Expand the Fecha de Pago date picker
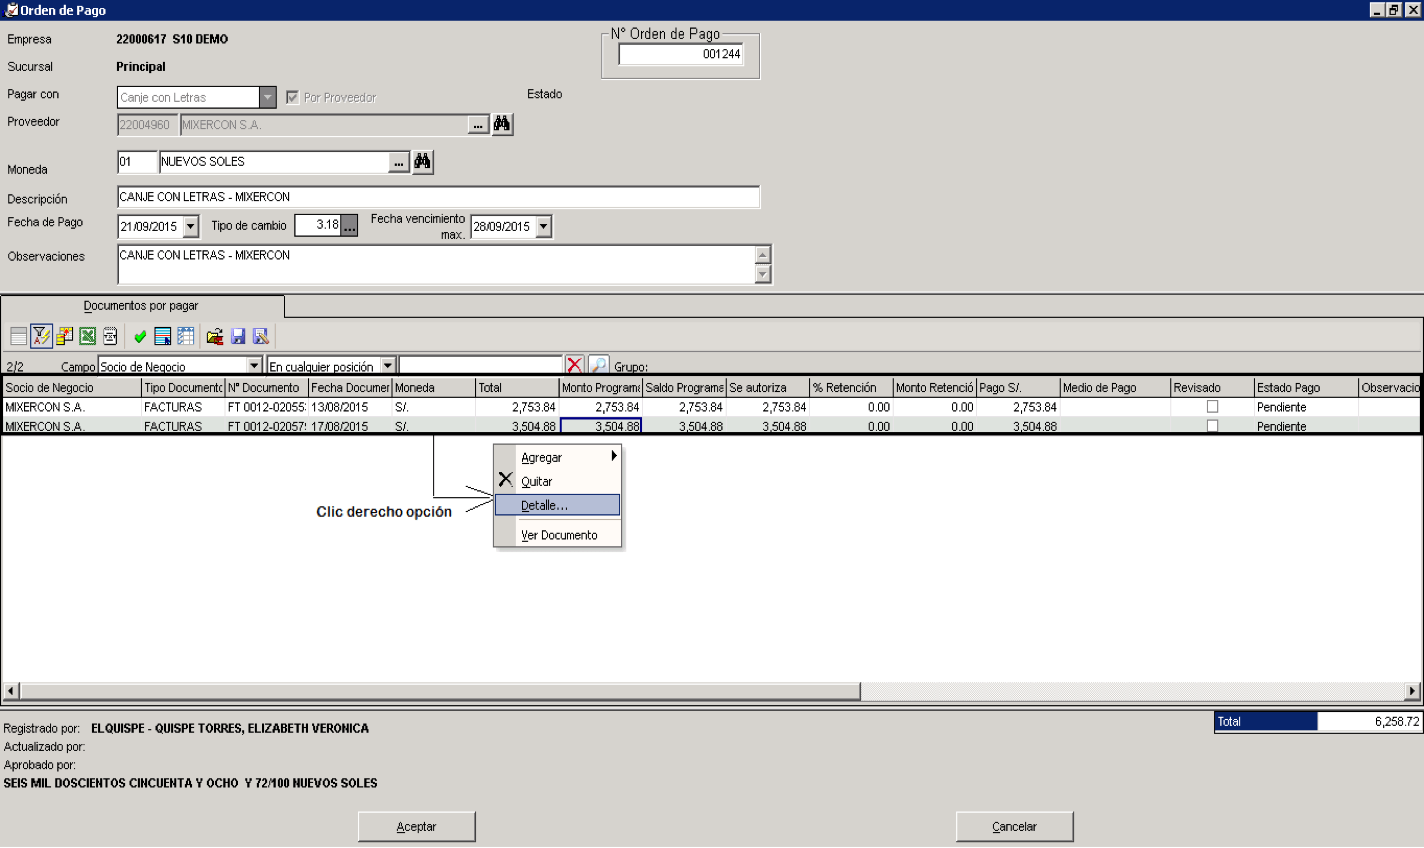 coord(191,226)
